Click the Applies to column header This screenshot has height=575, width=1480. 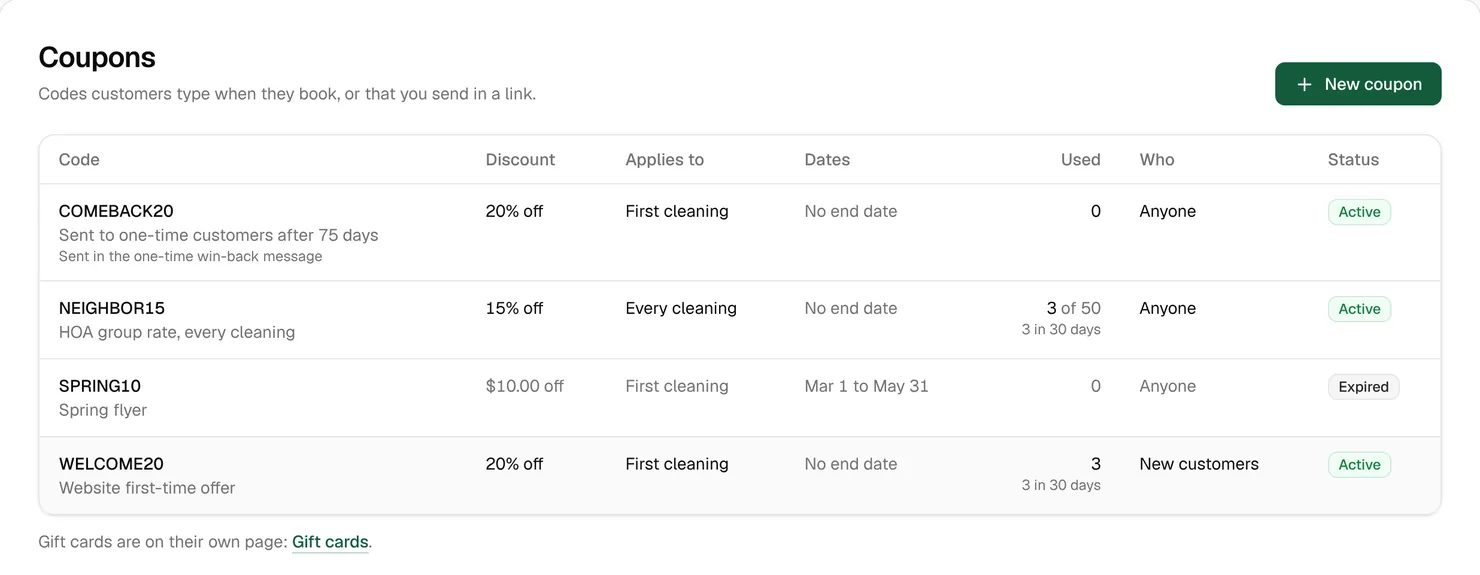665,160
